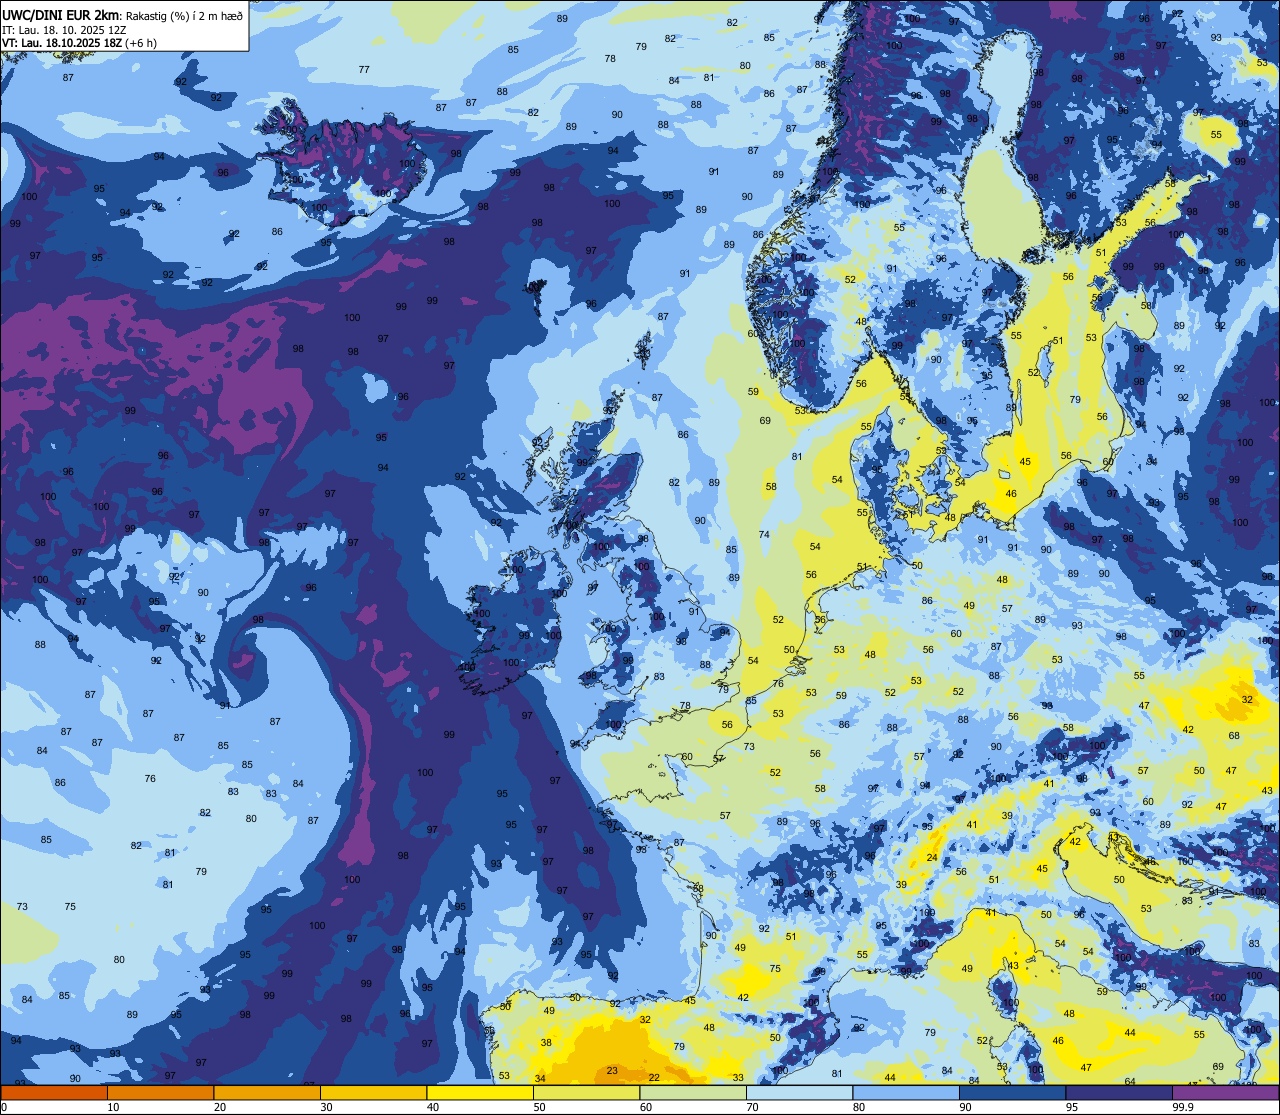Click the '10' tick label on legend bar
Viewport: 1280px width, 1115px height.
click(114, 1107)
